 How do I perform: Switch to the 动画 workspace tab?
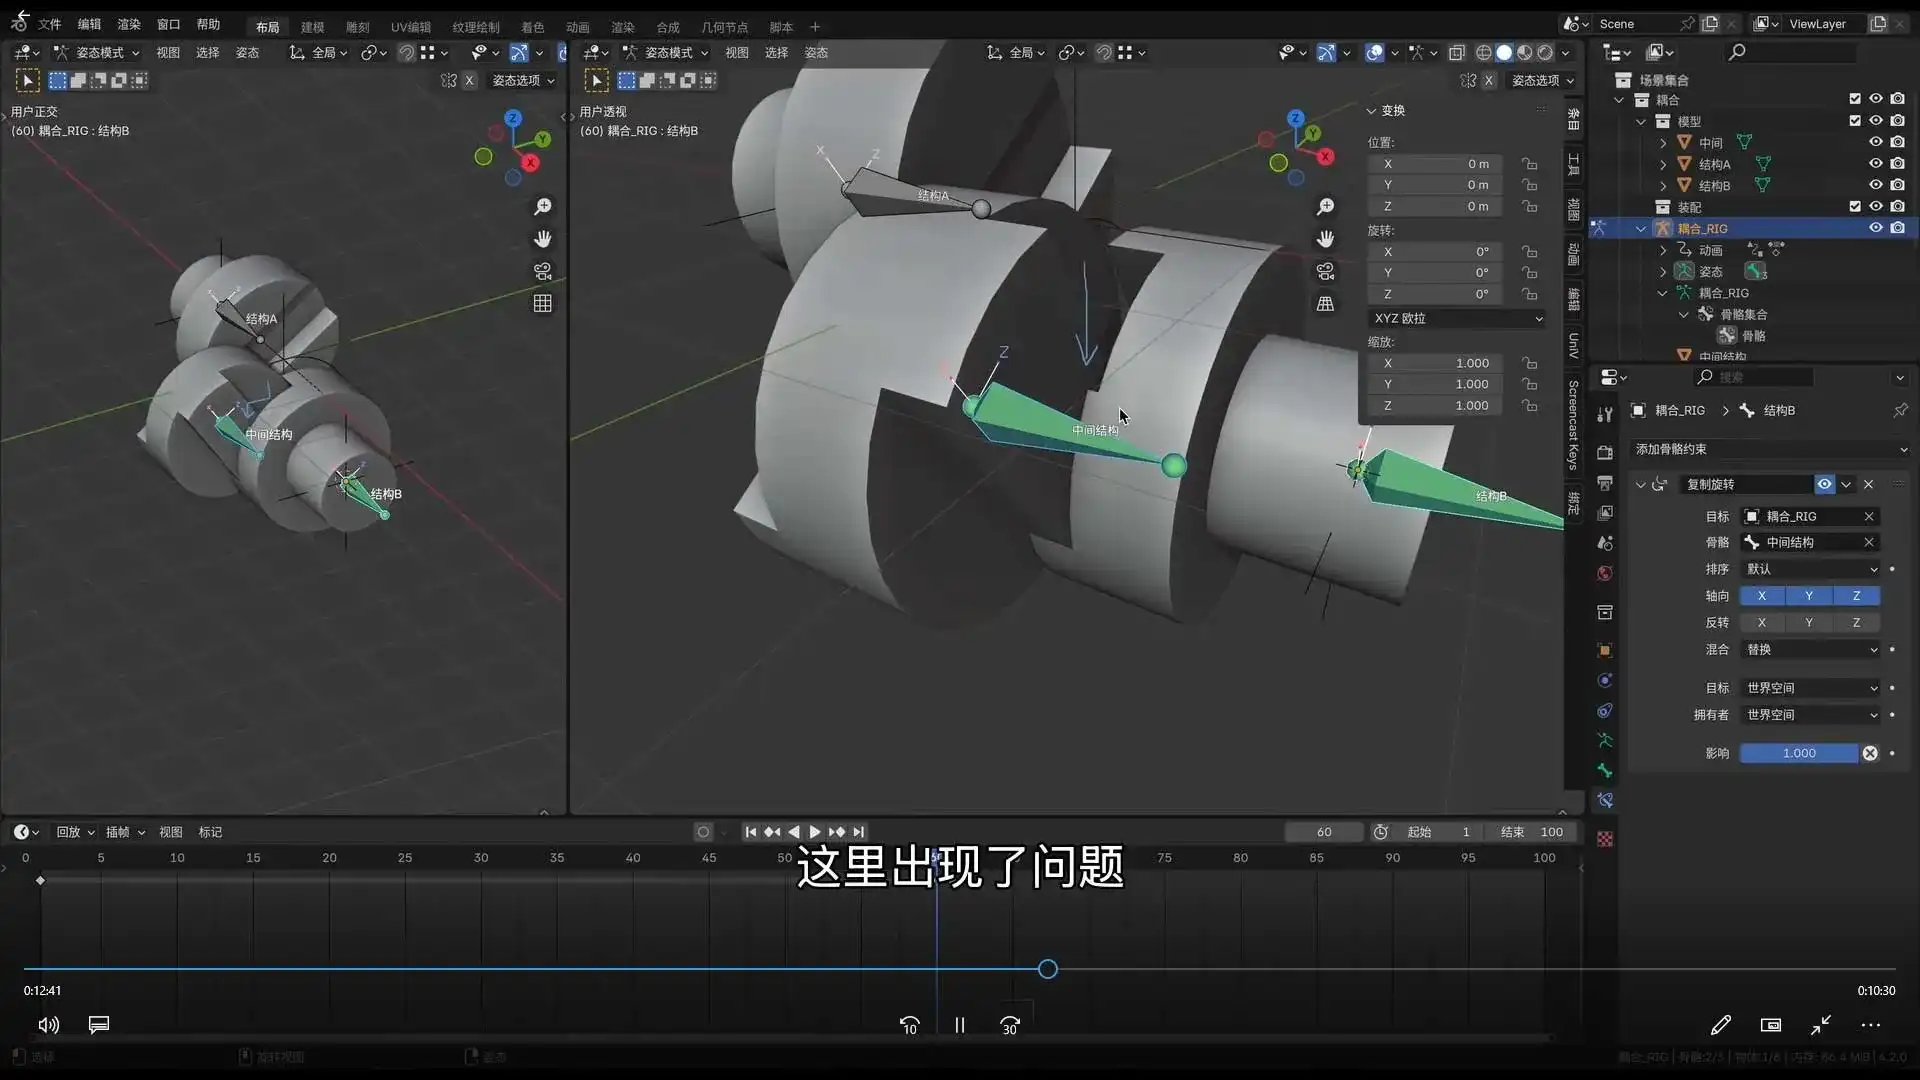coord(578,27)
